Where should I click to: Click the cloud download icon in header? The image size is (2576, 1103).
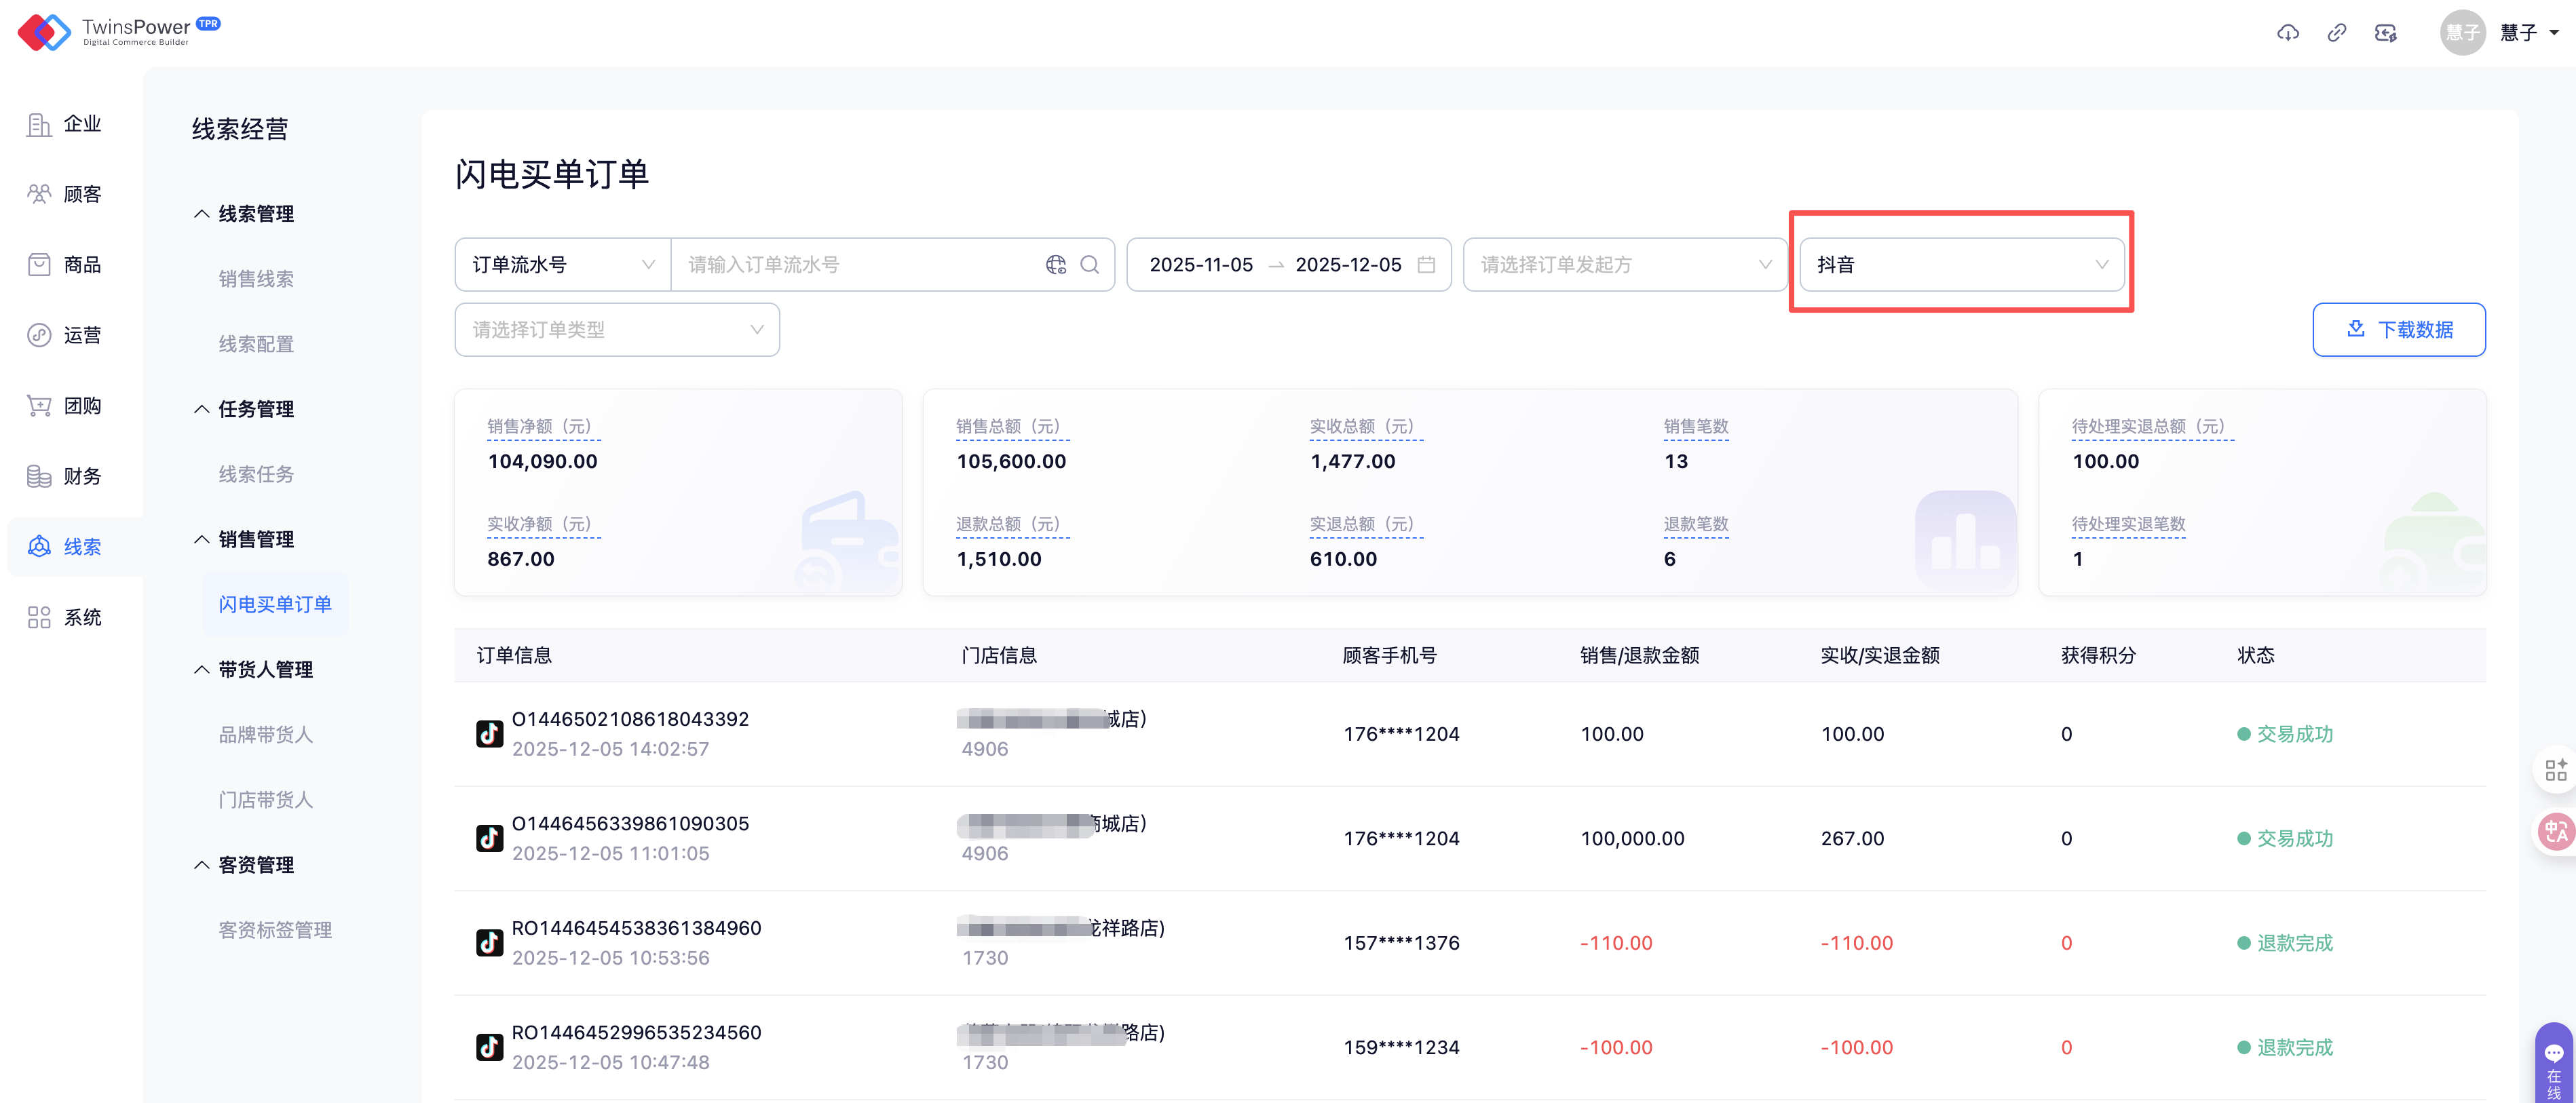click(x=2287, y=33)
